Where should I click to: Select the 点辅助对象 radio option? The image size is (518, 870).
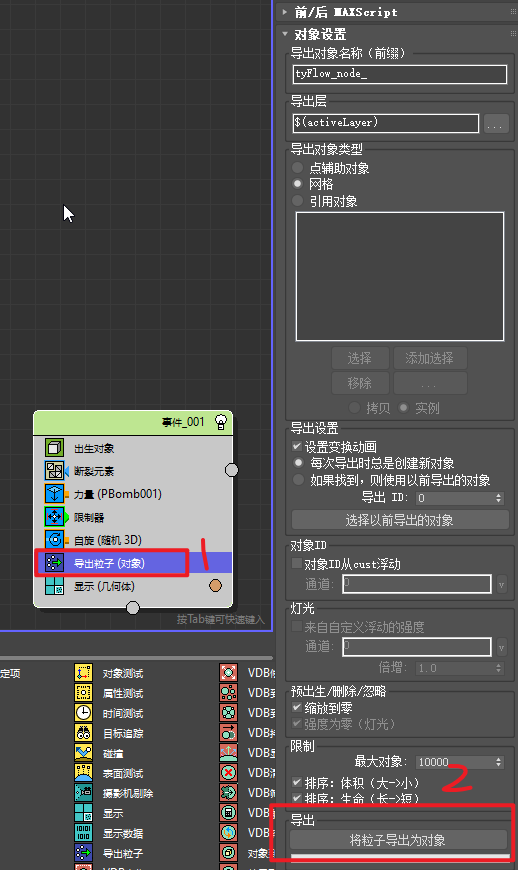click(298, 168)
